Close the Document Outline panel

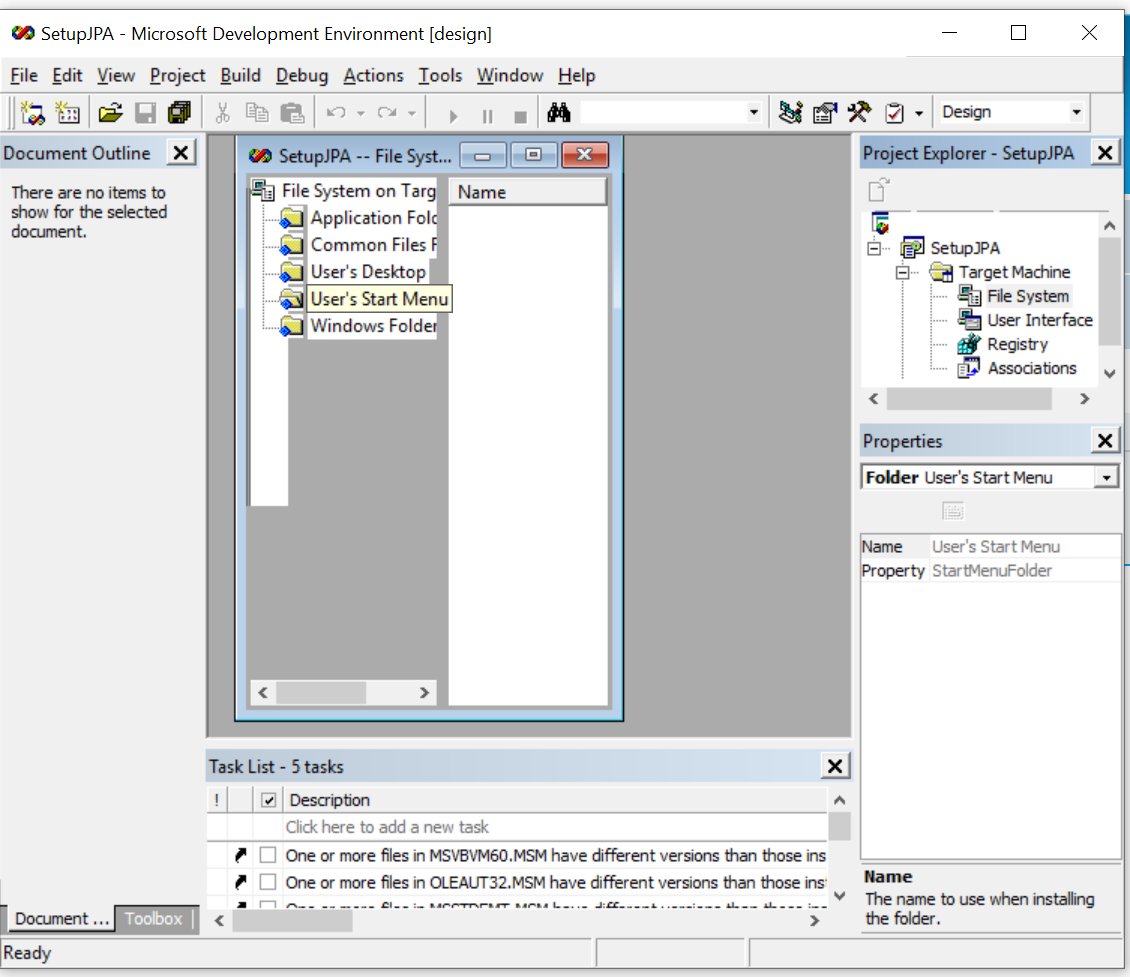tap(180, 153)
